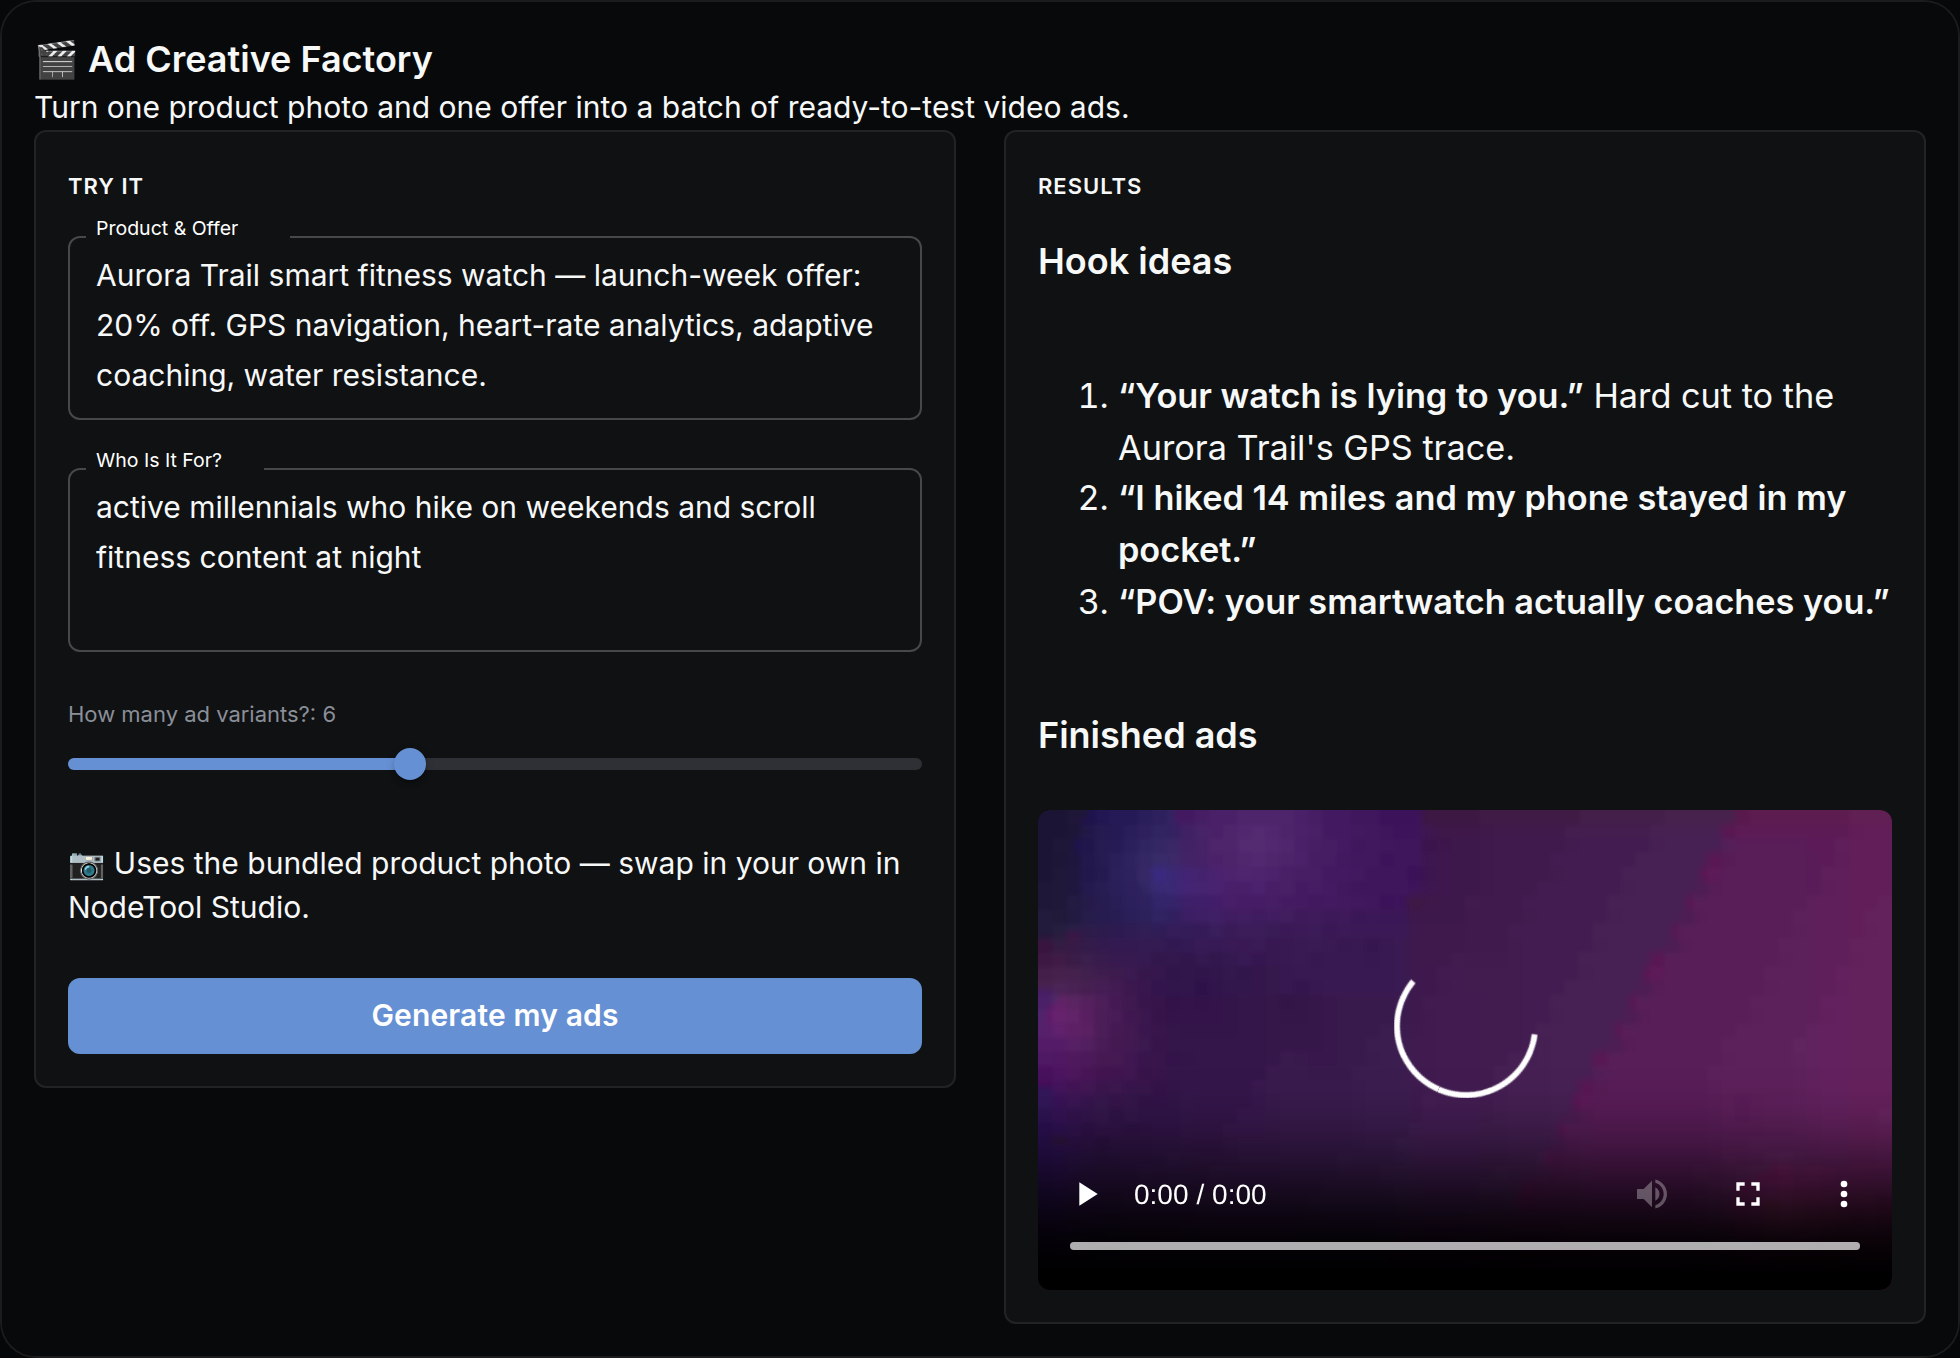Click the "Hook ideas" heading
Image resolution: width=1960 pixels, height=1358 pixels.
(x=1135, y=262)
